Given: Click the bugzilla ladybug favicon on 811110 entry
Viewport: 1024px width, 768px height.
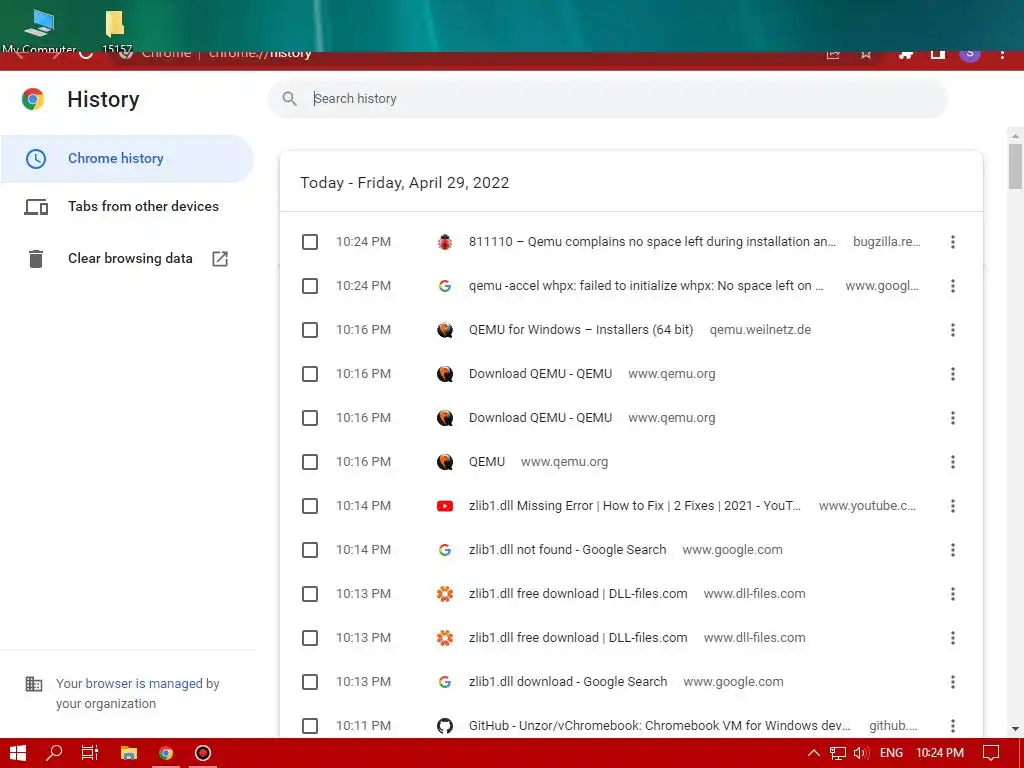Looking at the screenshot, I should (445, 242).
